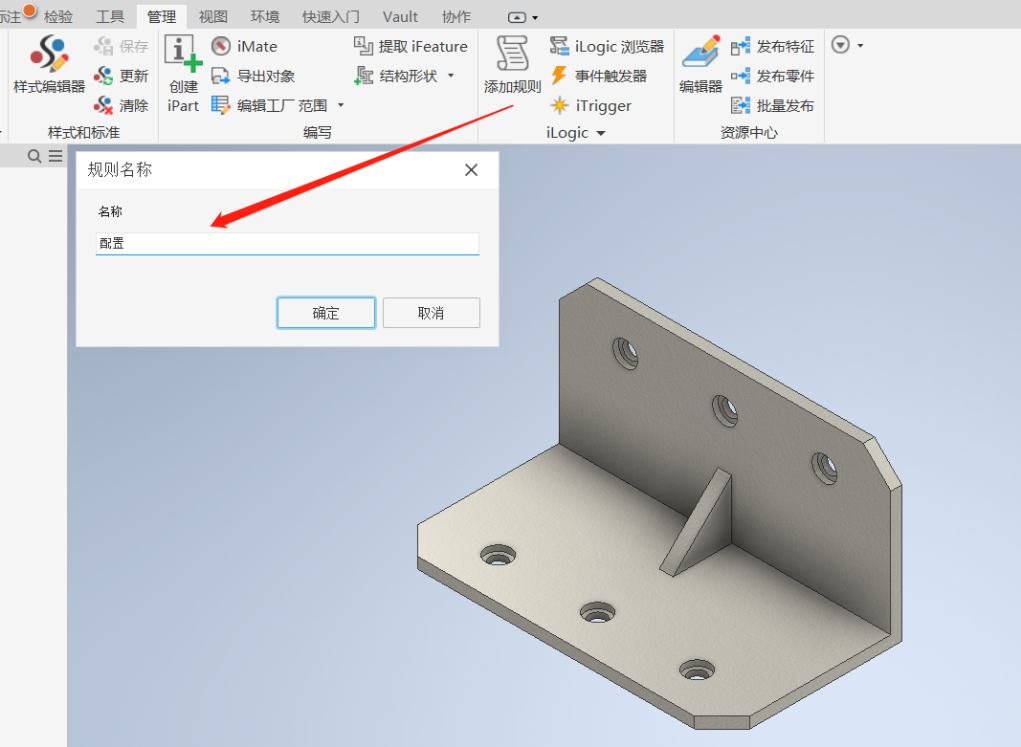Select the 管理 ribbon tab

161,16
